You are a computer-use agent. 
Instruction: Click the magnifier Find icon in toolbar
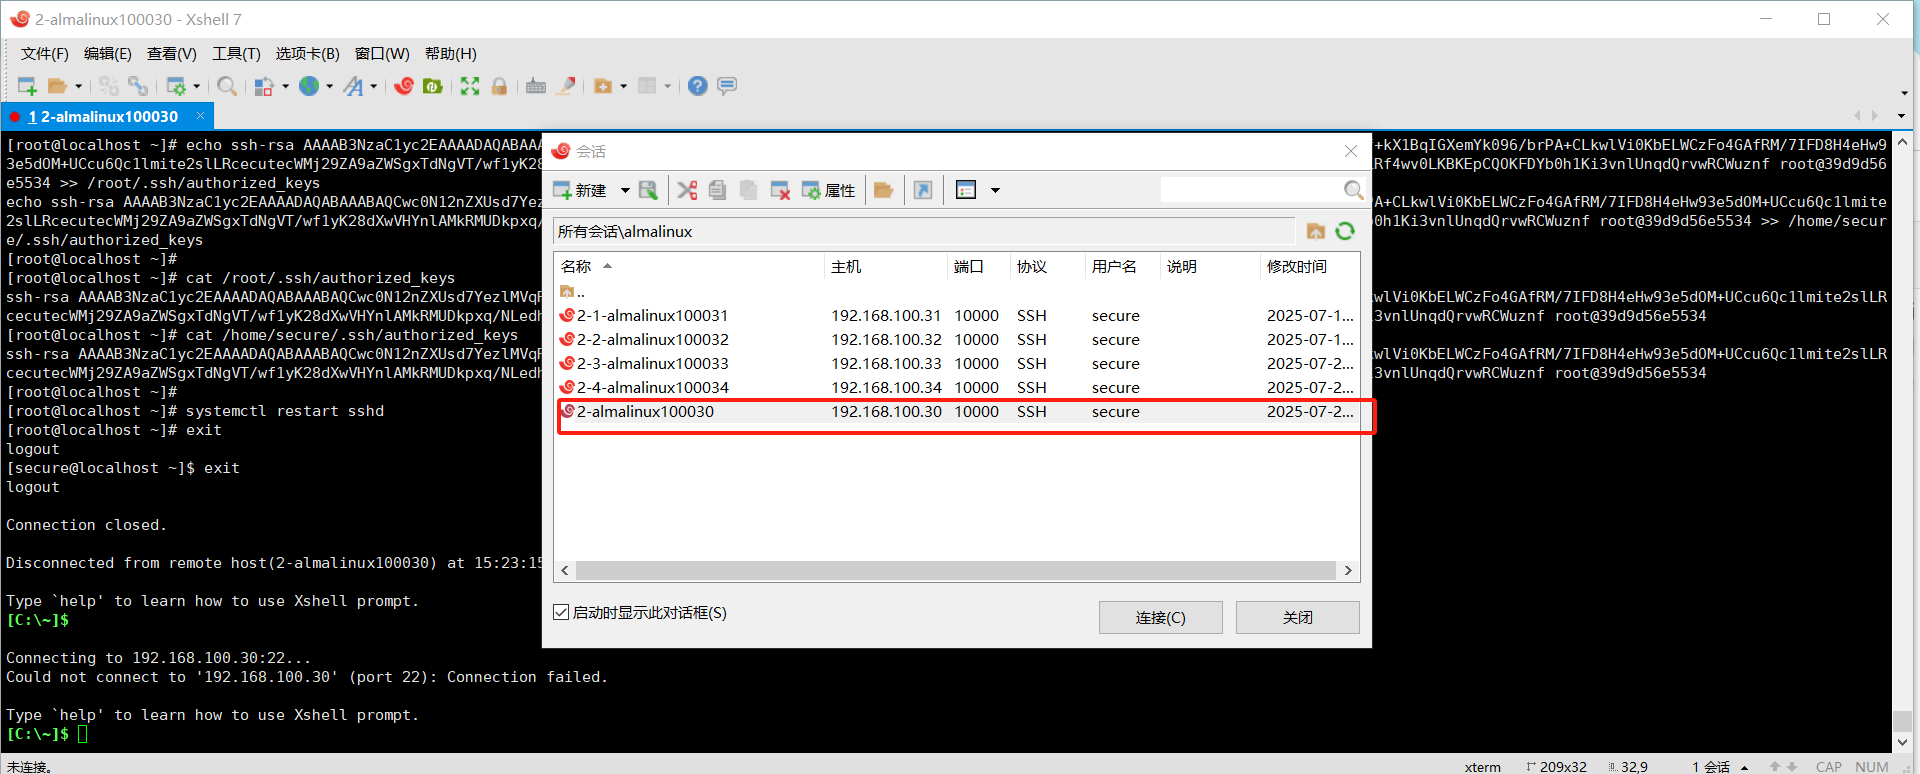coord(227,86)
